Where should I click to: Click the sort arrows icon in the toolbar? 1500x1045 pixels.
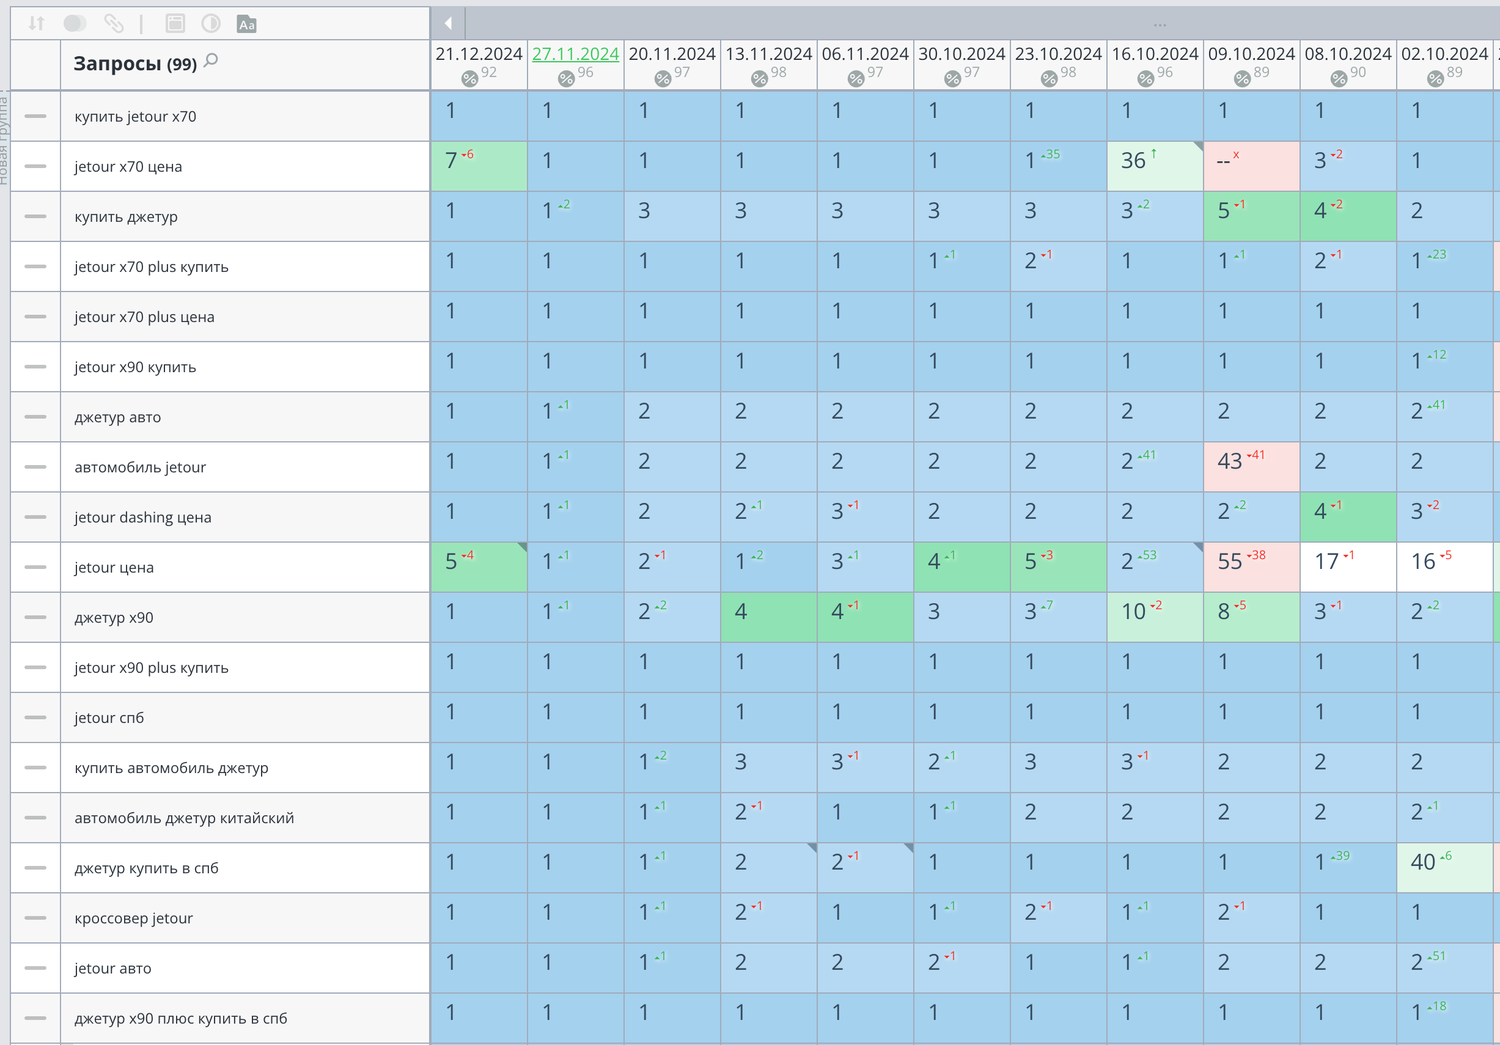point(36,23)
